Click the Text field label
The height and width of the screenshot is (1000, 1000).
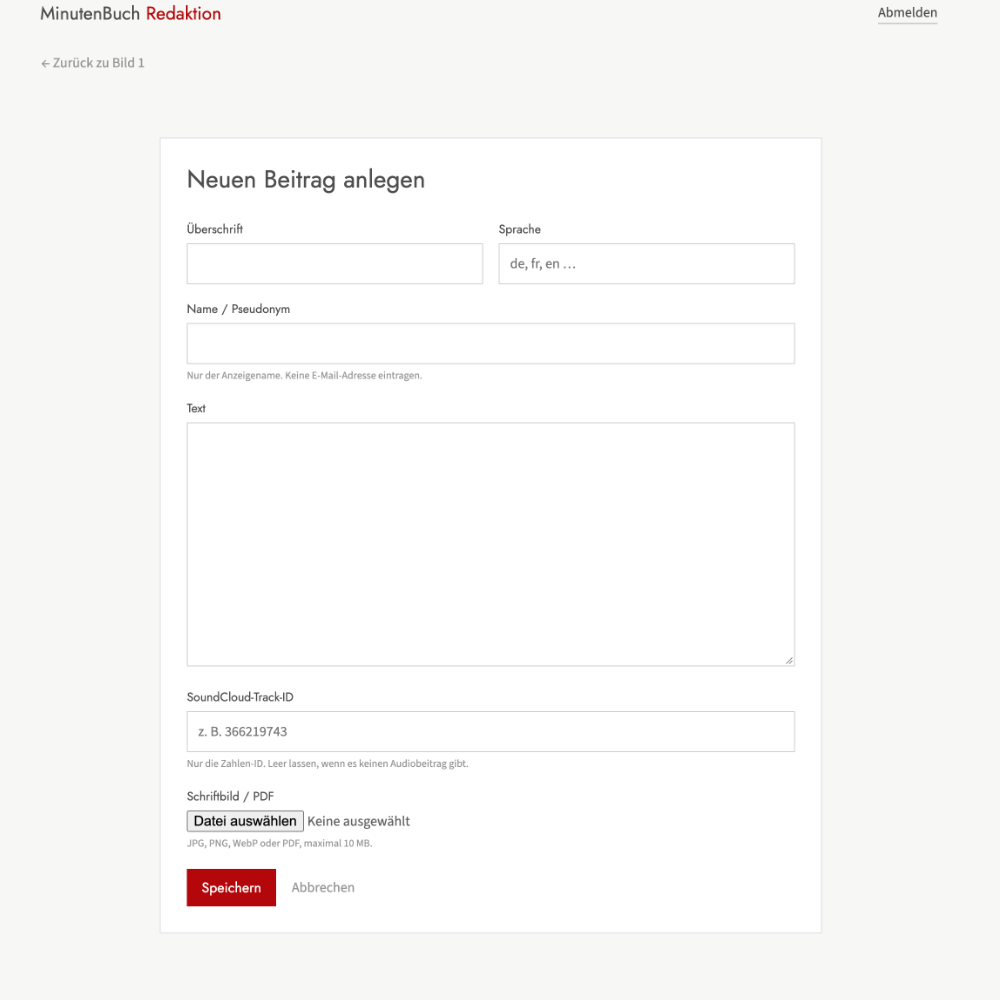pos(196,408)
